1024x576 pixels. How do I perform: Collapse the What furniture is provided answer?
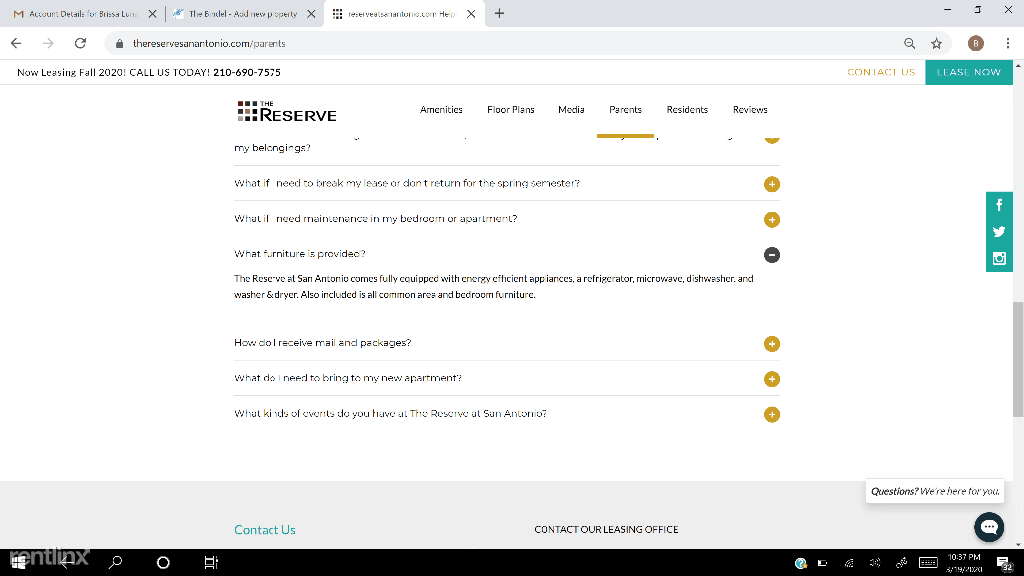click(772, 255)
